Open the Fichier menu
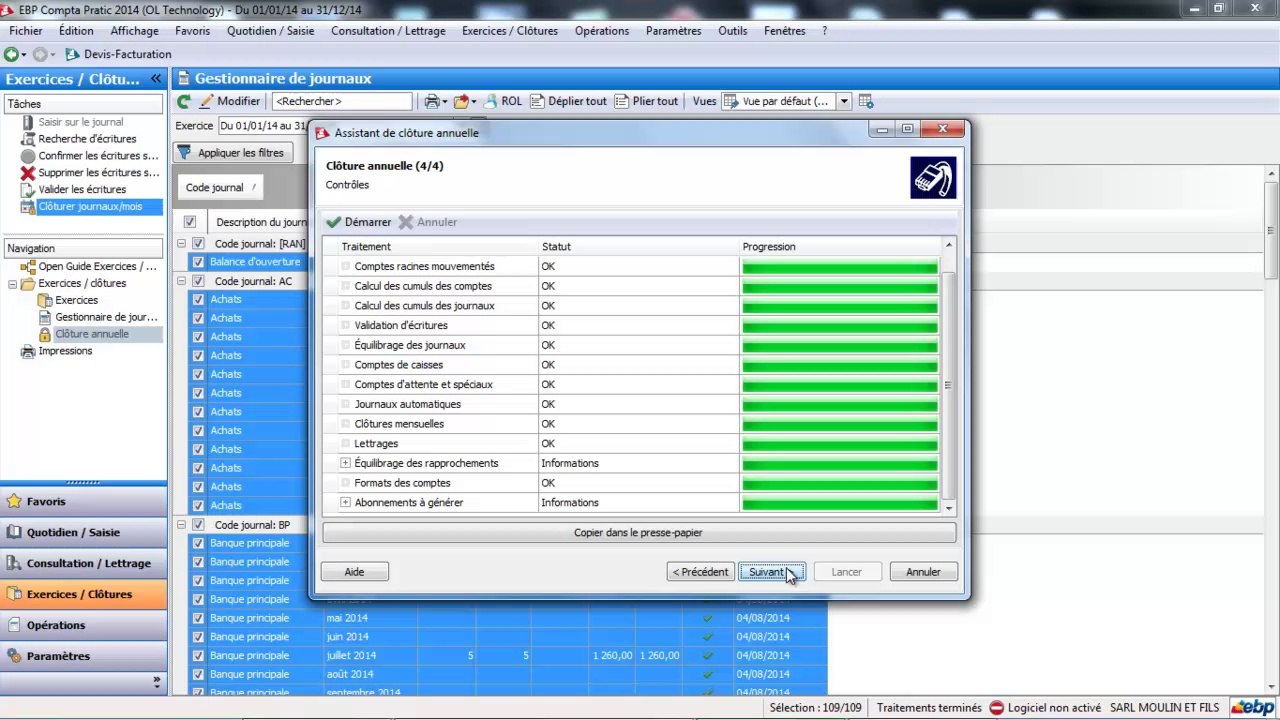This screenshot has width=1280, height=720. (x=26, y=31)
